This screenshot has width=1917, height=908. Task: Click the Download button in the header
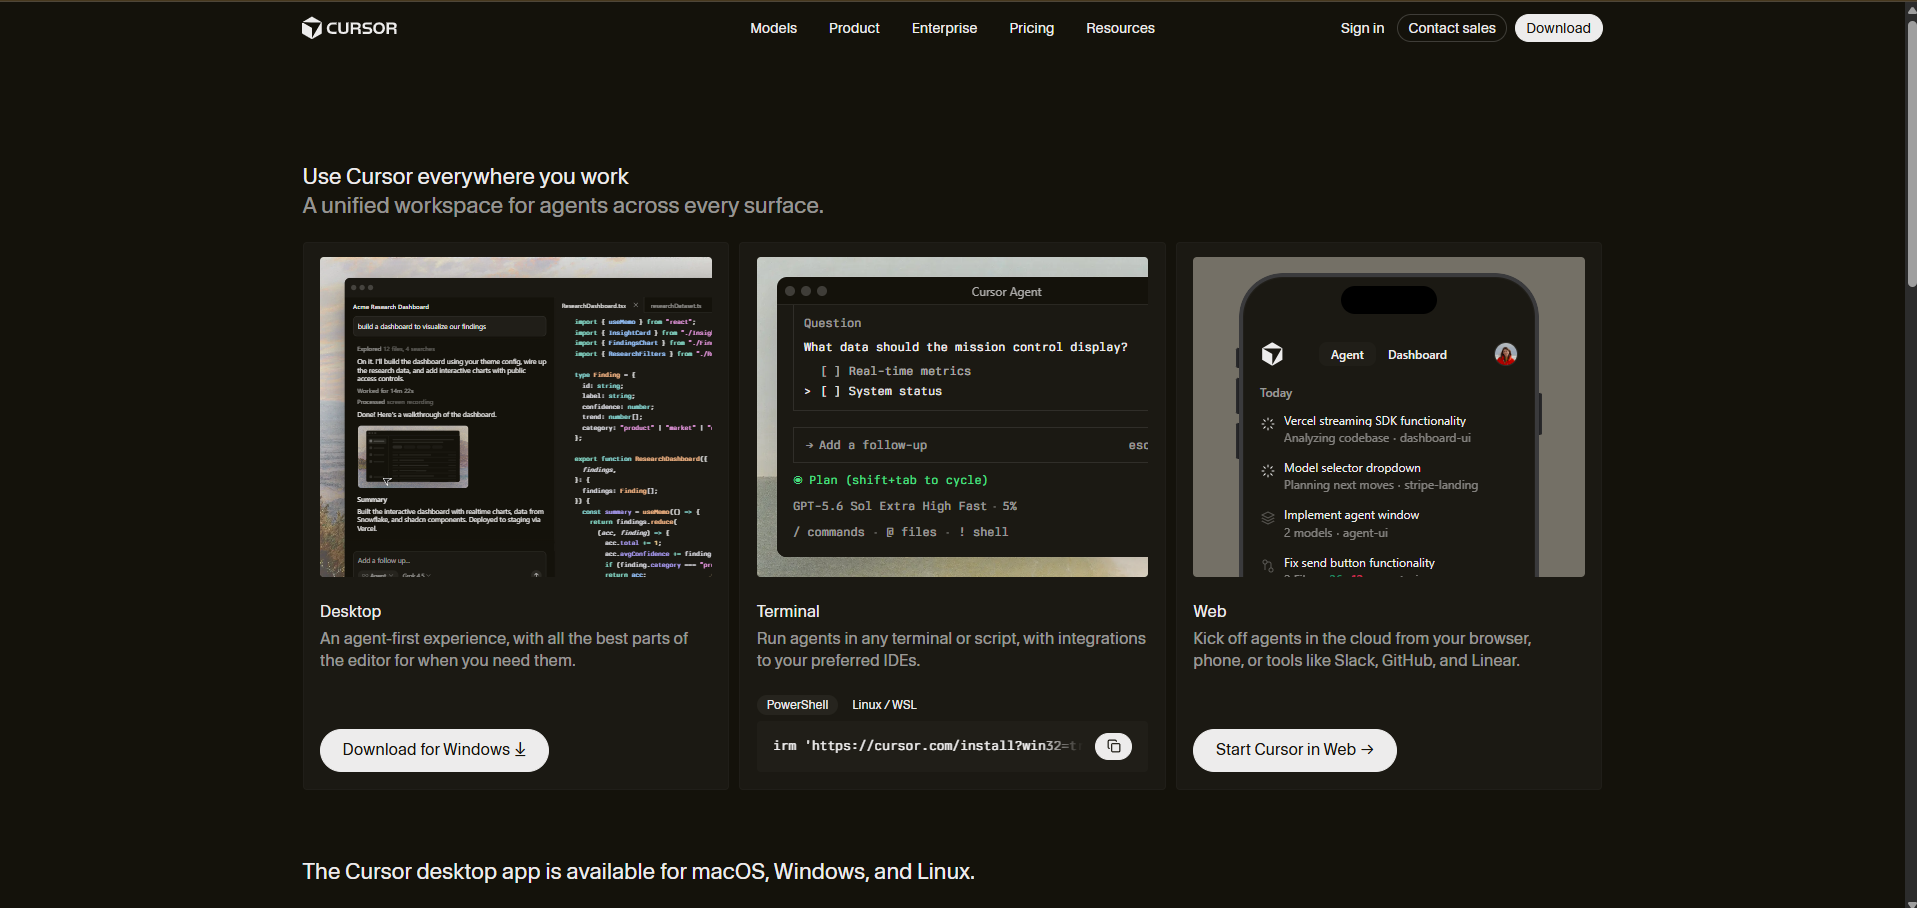[x=1558, y=28]
